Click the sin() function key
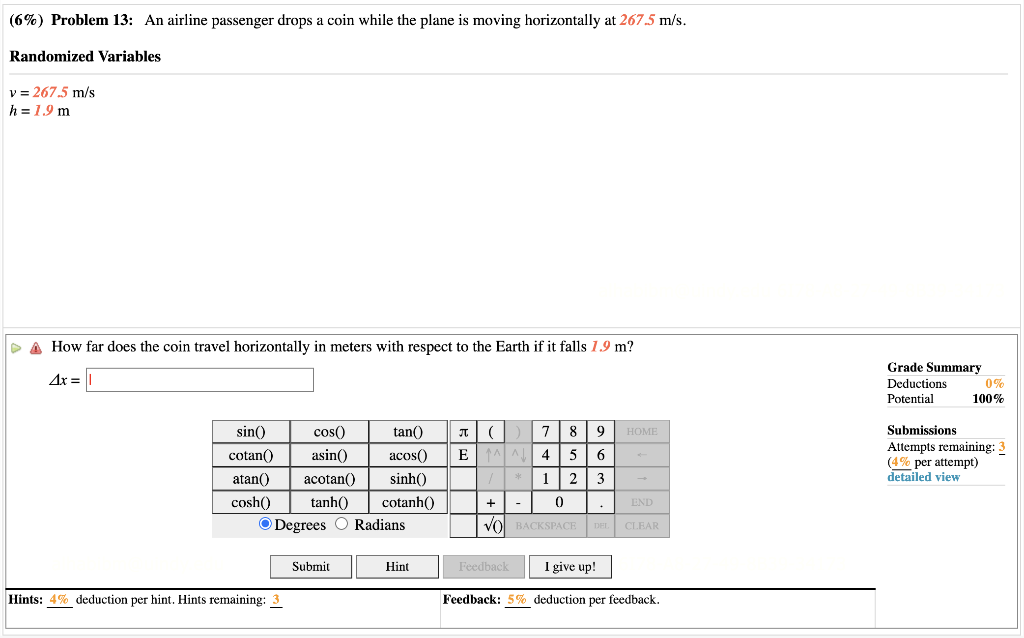Screen dimensions: 1024x638 pyautogui.click(x=250, y=431)
